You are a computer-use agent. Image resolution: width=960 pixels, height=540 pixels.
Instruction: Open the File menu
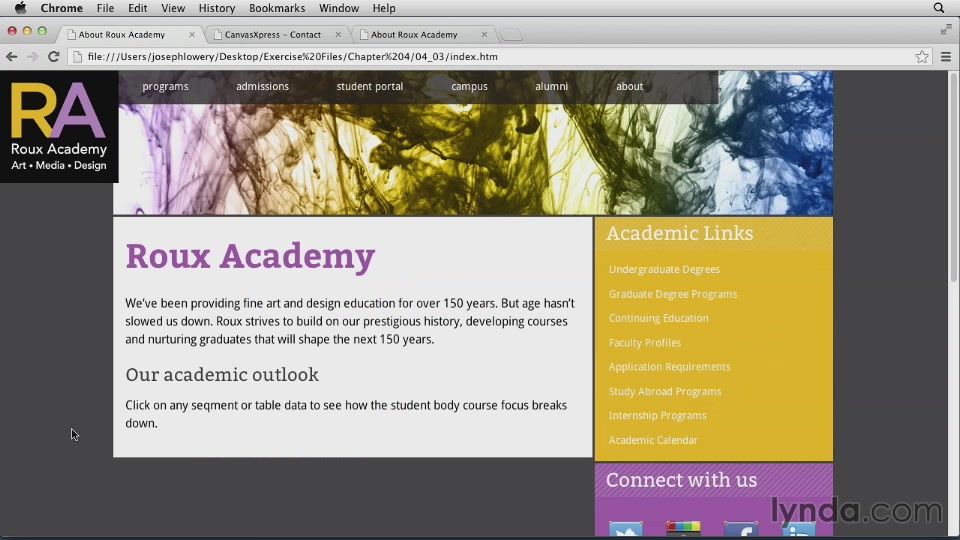(x=105, y=8)
